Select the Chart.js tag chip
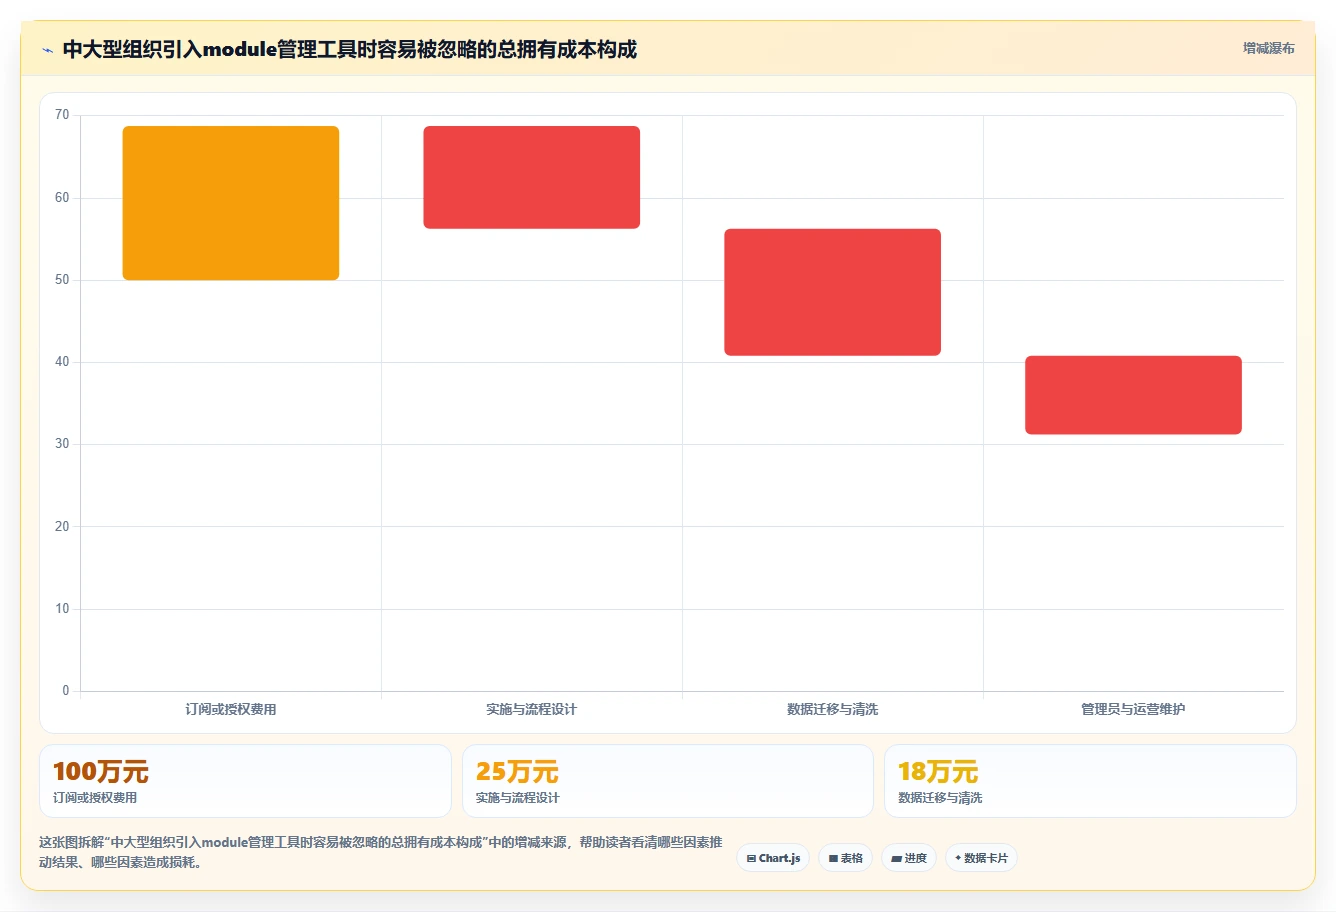 [773, 858]
